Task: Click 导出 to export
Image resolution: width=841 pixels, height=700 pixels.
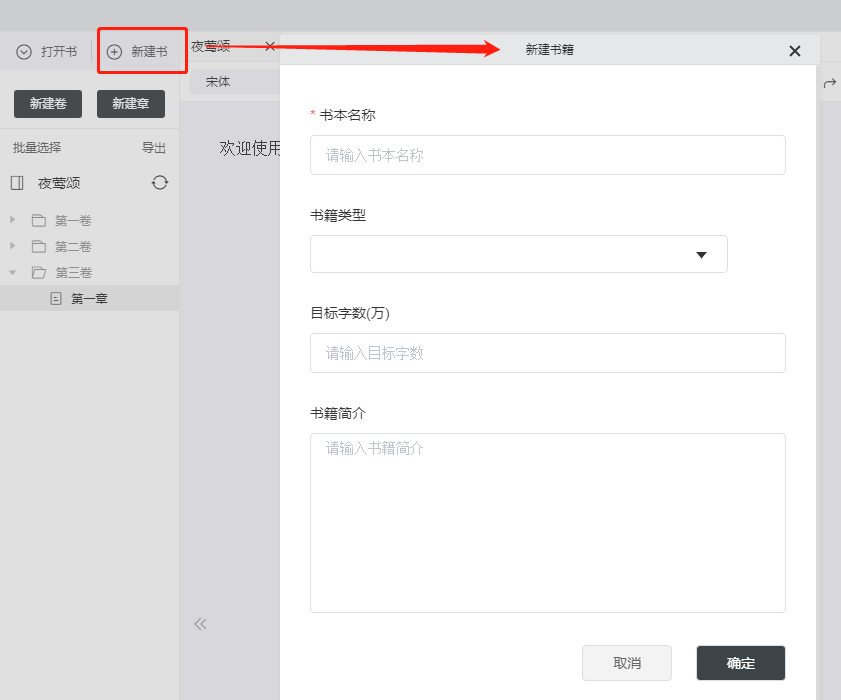Action: click(x=153, y=148)
